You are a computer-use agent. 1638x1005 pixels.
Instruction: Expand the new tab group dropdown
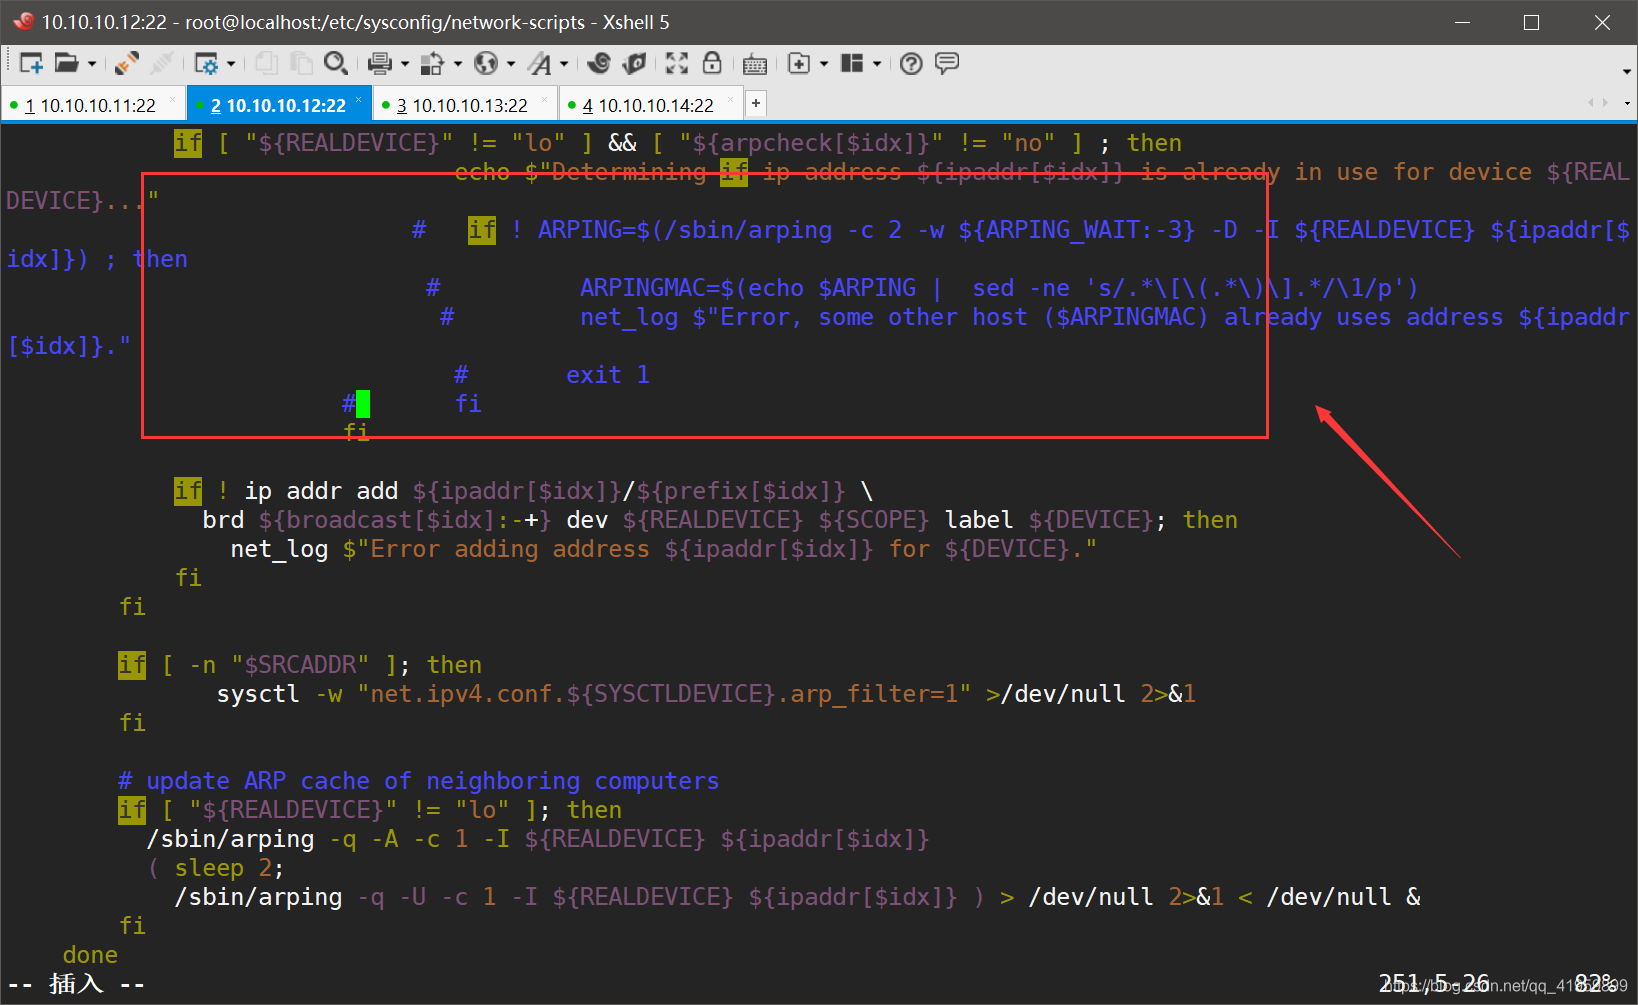point(824,64)
